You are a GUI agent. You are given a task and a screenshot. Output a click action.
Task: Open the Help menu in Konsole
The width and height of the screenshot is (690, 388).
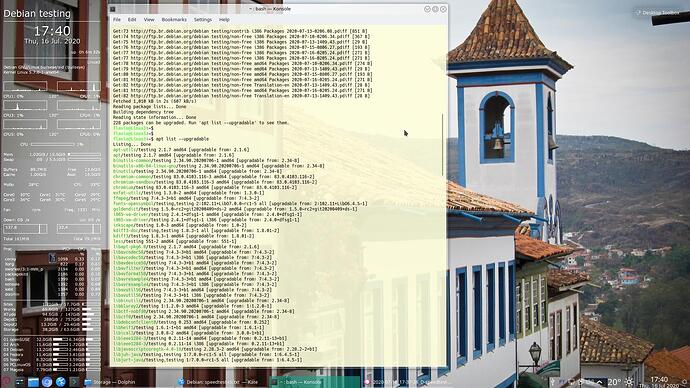[224, 20]
